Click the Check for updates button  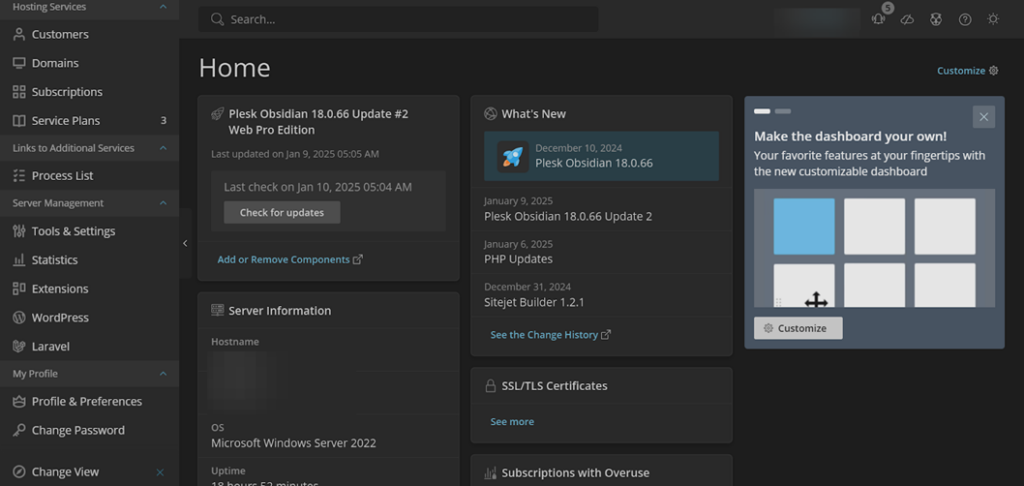point(282,212)
